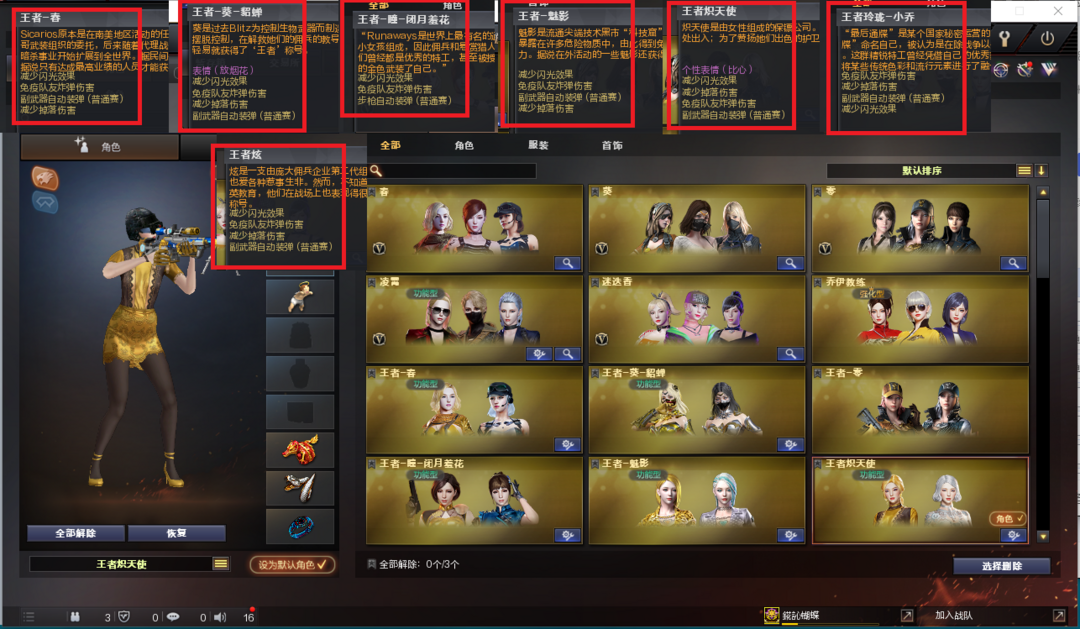Click the magnifier icon on 春 card
The width and height of the screenshot is (1080, 629).
[567, 263]
